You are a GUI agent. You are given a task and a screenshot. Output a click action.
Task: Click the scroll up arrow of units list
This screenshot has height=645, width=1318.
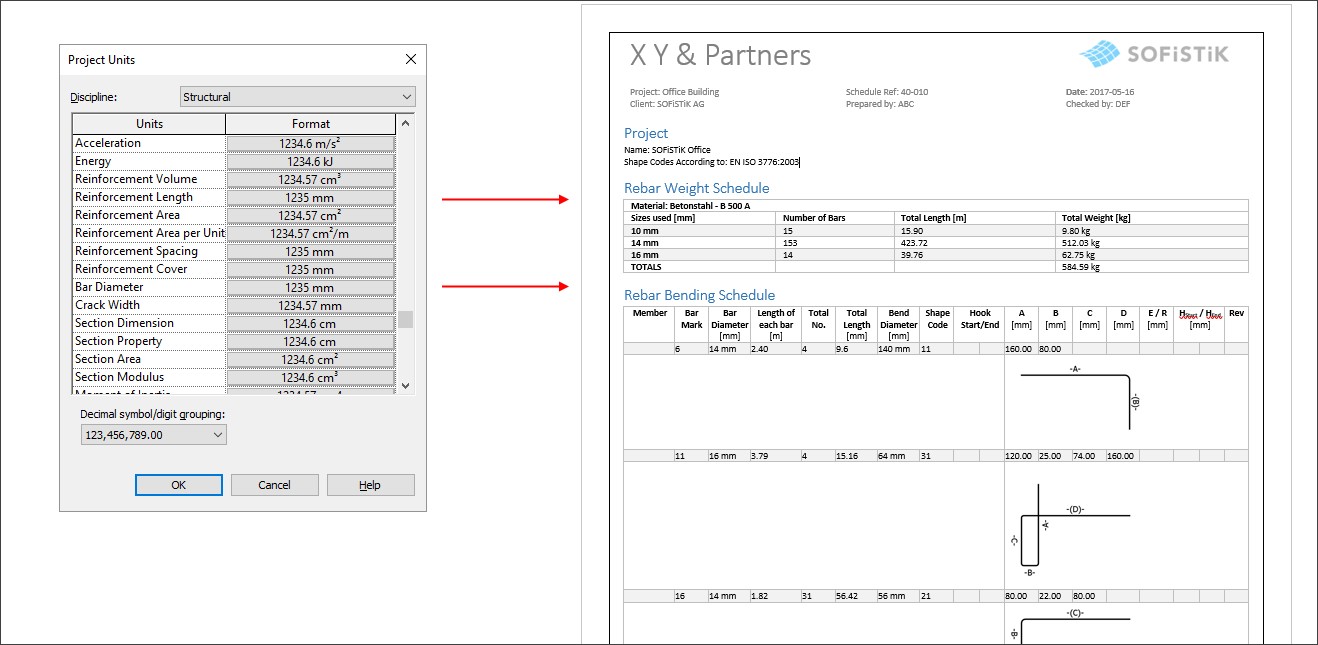pyautogui.click(x=405, y=124)
